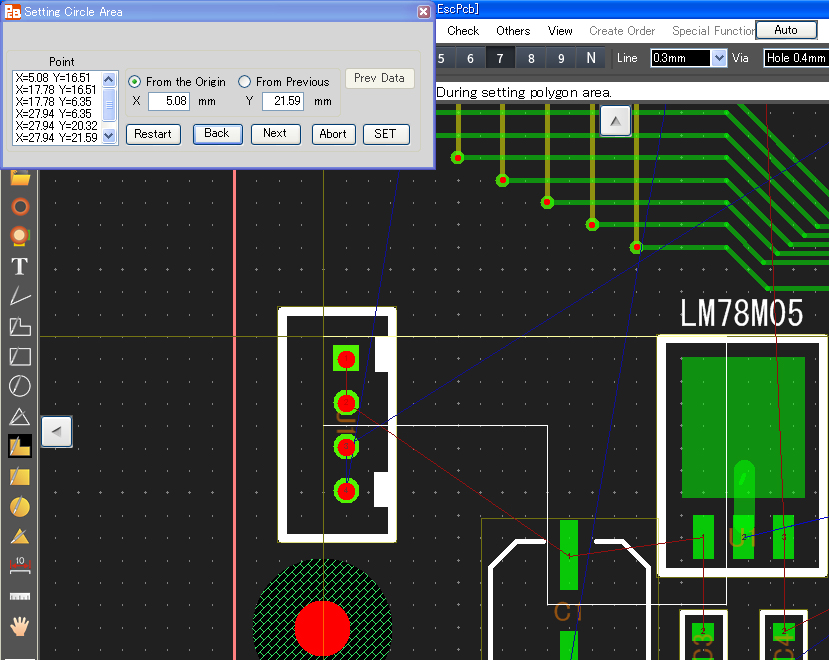Open the Via Hole 0.4mm selector

click(x=796, y=58)
